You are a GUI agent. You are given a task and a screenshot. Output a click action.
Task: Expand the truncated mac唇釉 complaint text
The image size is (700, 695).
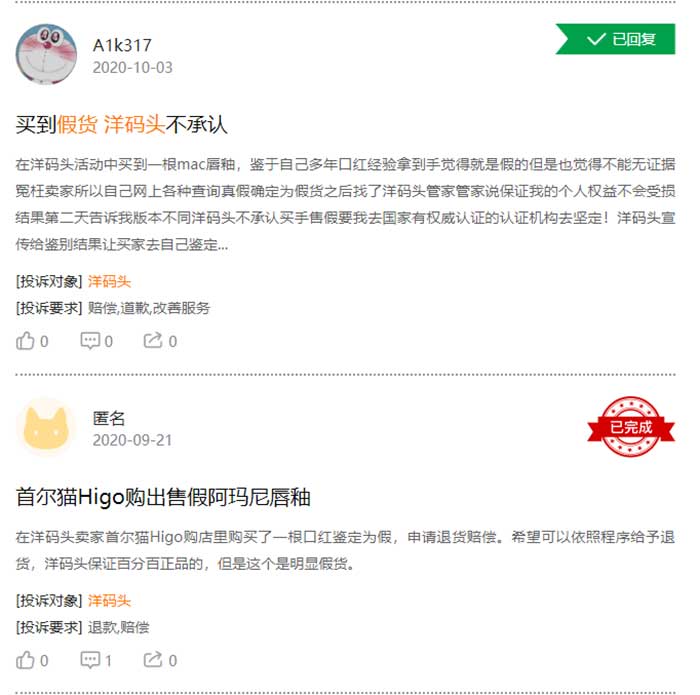345,204
